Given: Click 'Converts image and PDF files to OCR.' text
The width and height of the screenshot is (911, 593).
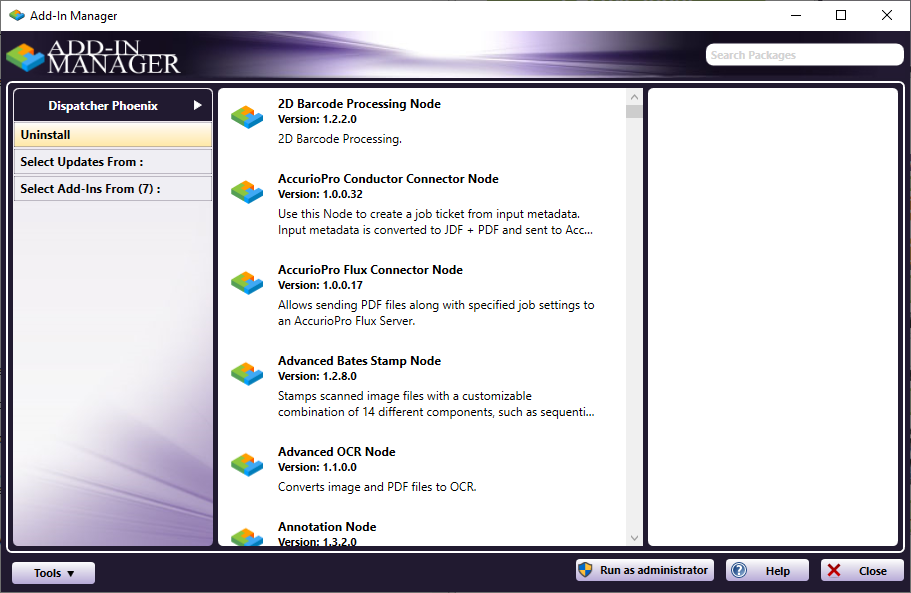Looking at the screenshot, I should pyautogui.click(x=377, y=487).
